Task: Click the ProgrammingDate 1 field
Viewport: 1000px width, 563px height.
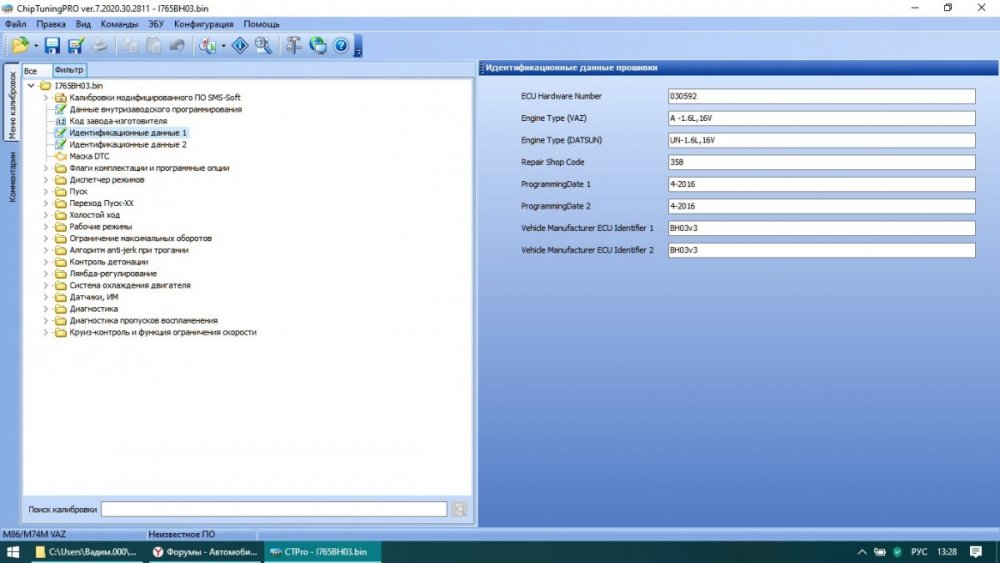Action: 821,184
